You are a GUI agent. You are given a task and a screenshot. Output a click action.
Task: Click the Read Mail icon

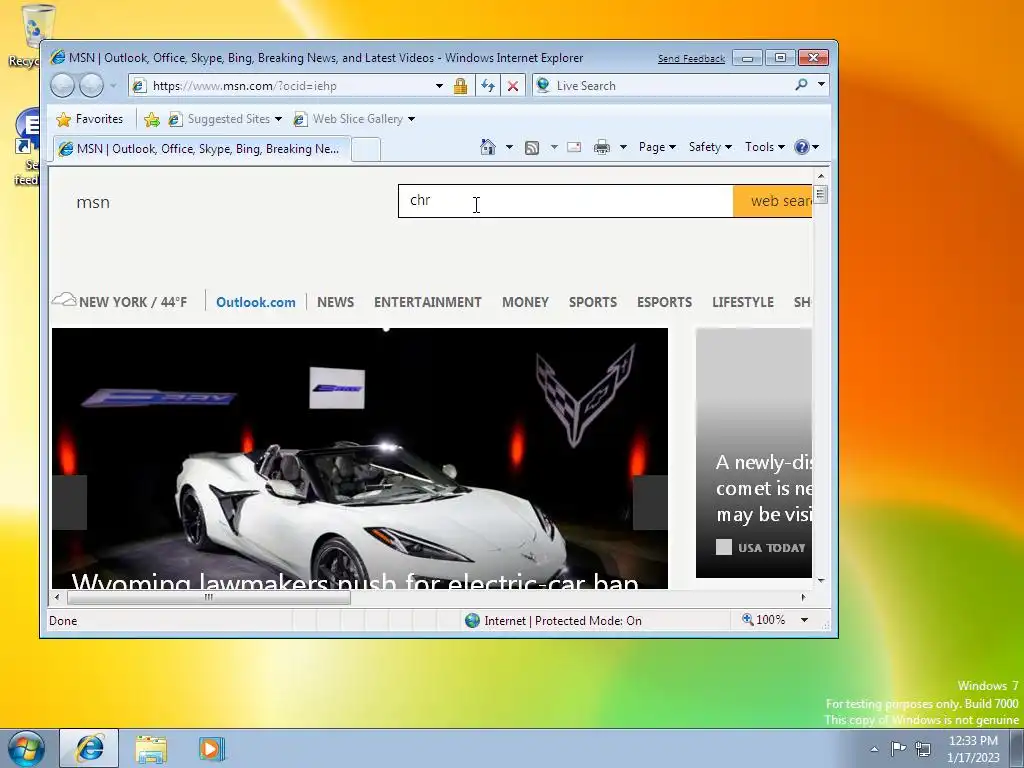pyautogui.click(x=574, y=147)
